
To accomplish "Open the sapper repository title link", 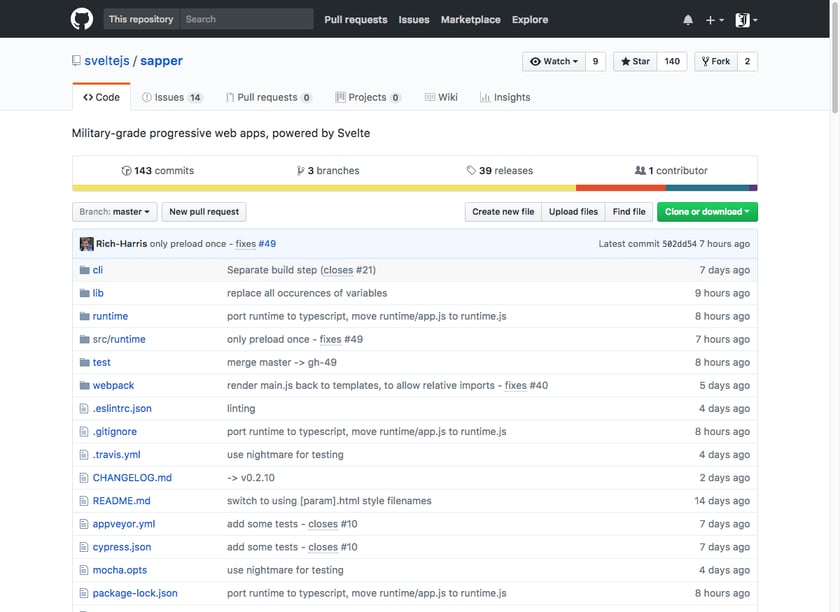I will coord(161,61).
